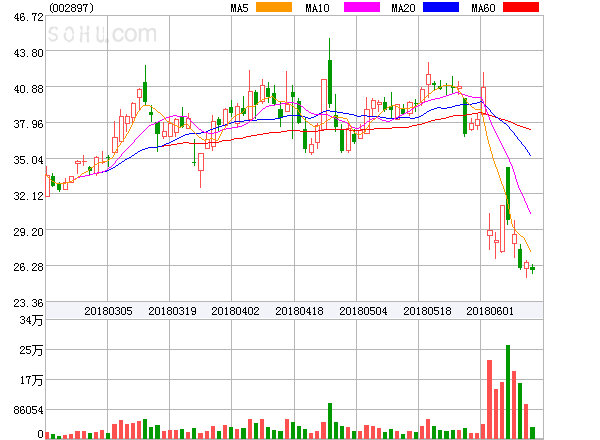Click the 37.96 price axis label

[28, 124]
